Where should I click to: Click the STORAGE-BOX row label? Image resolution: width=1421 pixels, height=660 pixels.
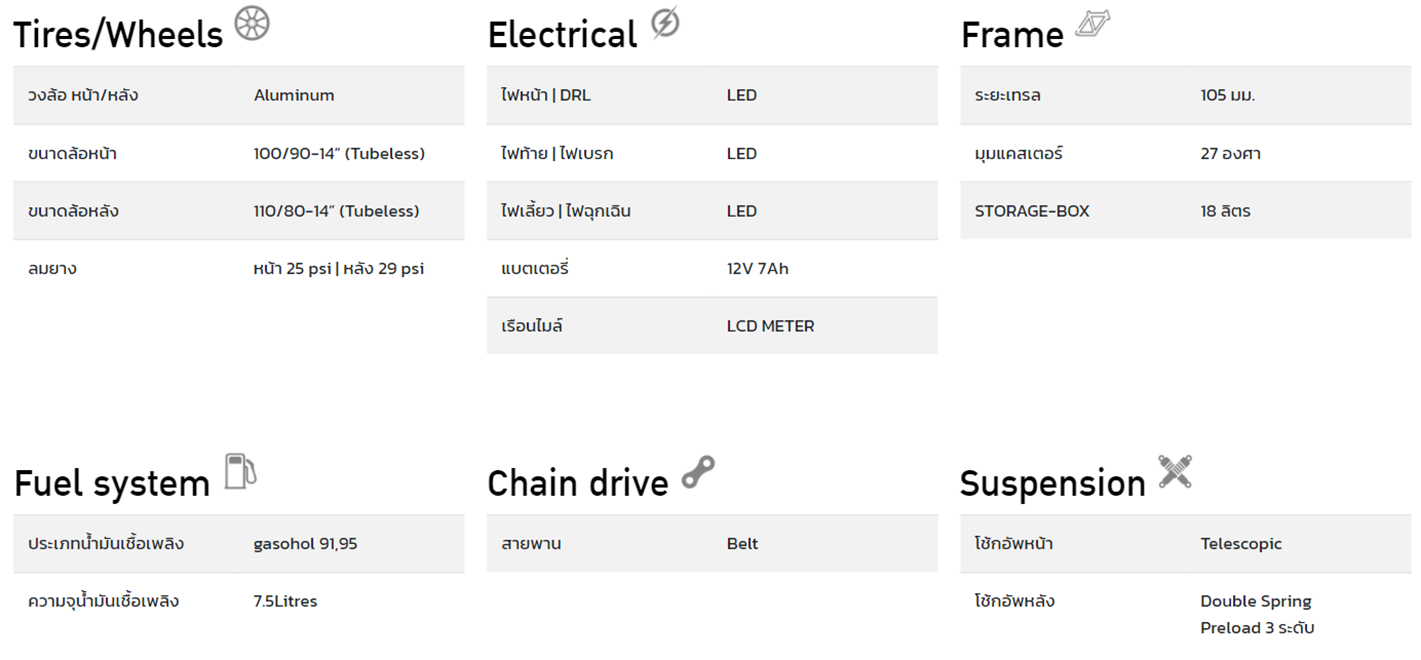coord(1032,212)
